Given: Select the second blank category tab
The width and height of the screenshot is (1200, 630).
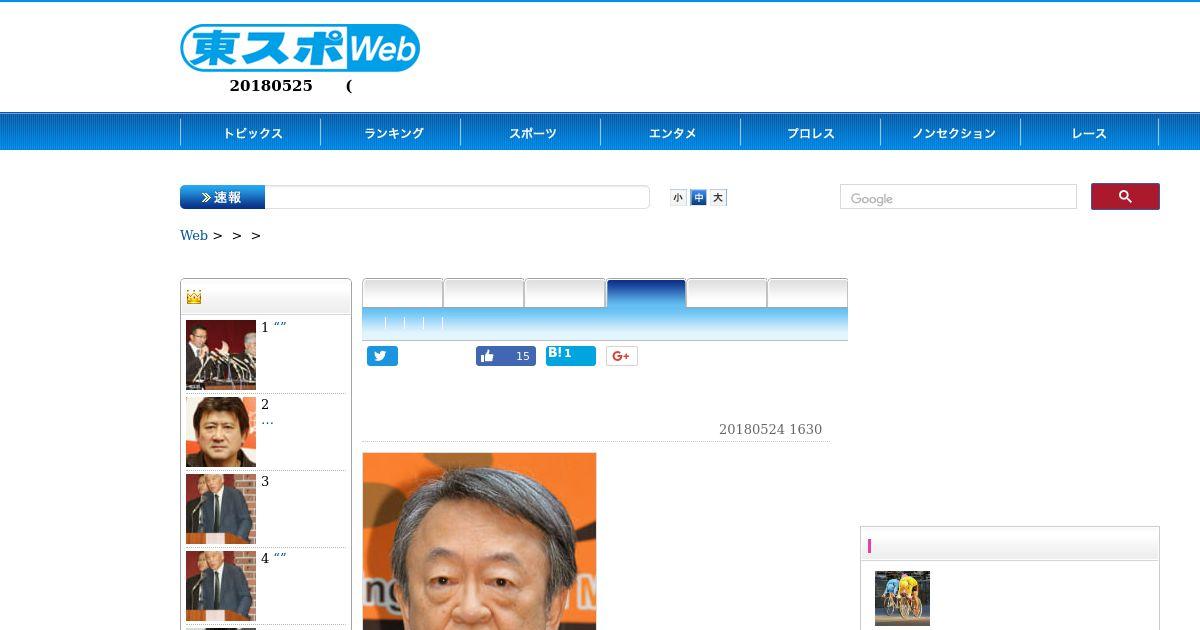Looking at the screenshot, I should coord(484,293).
